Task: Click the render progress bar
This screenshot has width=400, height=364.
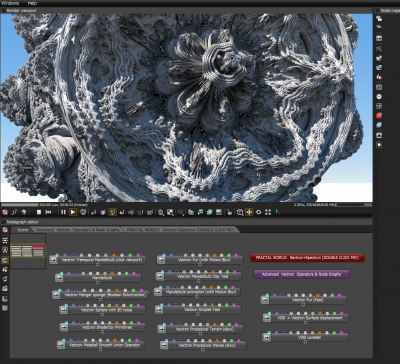Action: pos(20,205)
